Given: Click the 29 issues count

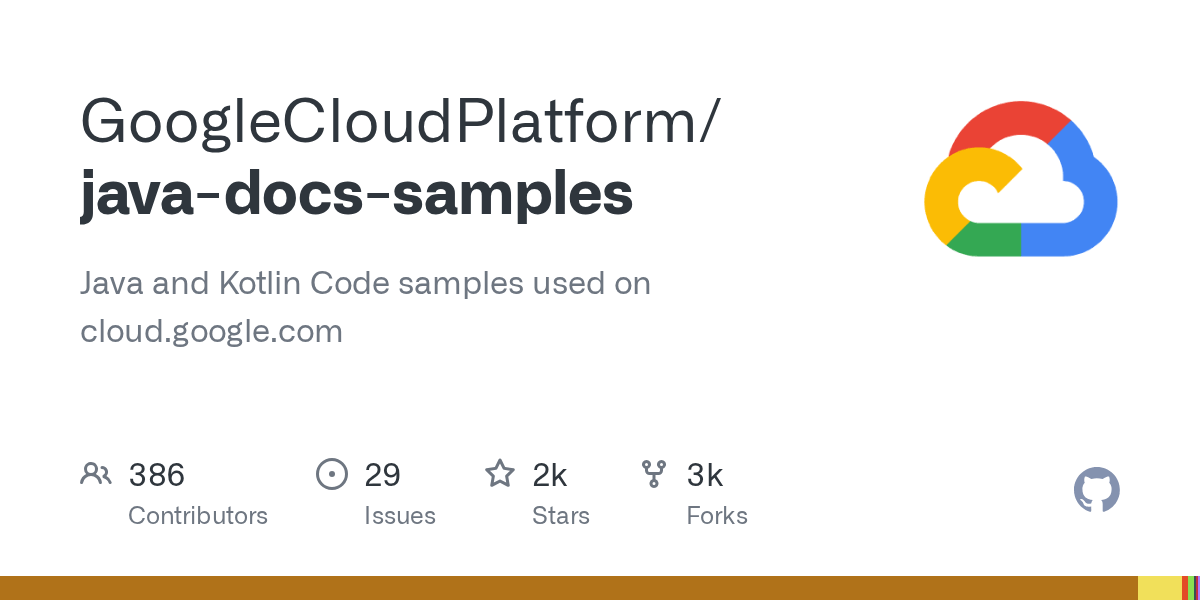Looking at the screenshot, I should click(x=382, y=475).
